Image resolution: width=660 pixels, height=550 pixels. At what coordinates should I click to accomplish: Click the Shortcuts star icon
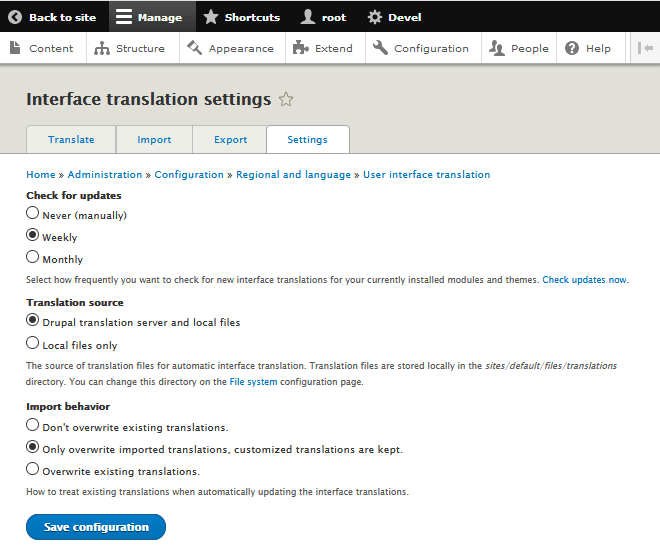[211, 17]
